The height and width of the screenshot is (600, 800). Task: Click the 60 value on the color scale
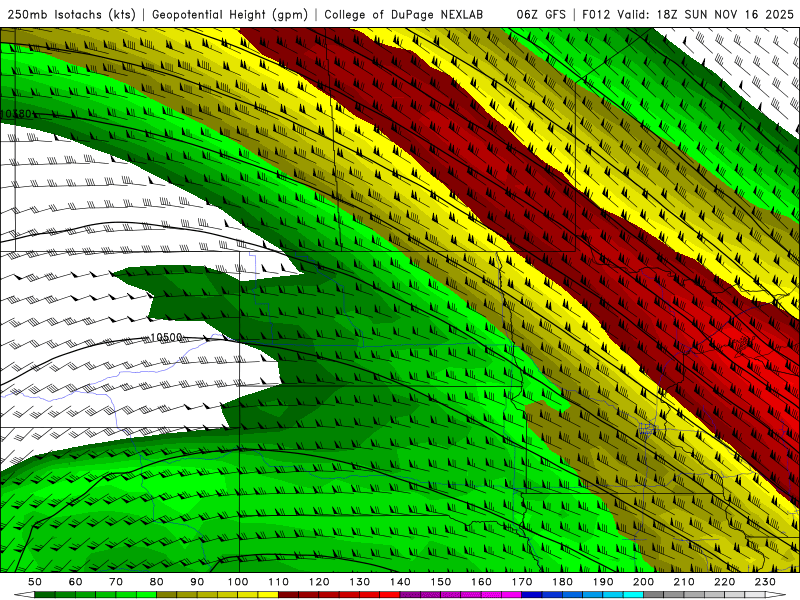75,582
